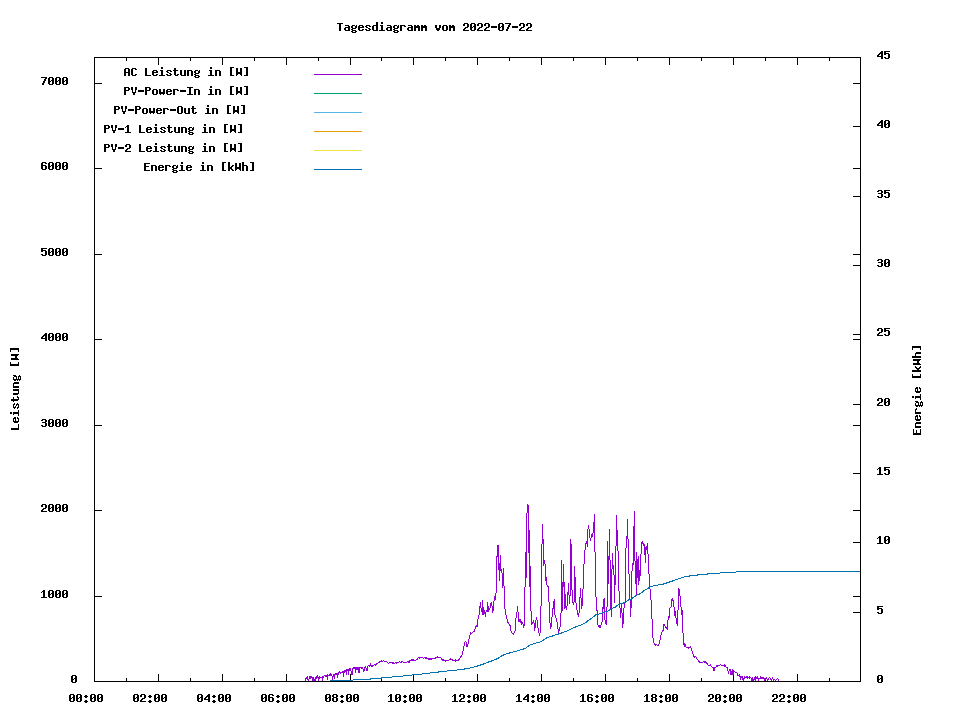
Task: Select the 12:00 tick label on time axis
Action: tap(469, 698)
